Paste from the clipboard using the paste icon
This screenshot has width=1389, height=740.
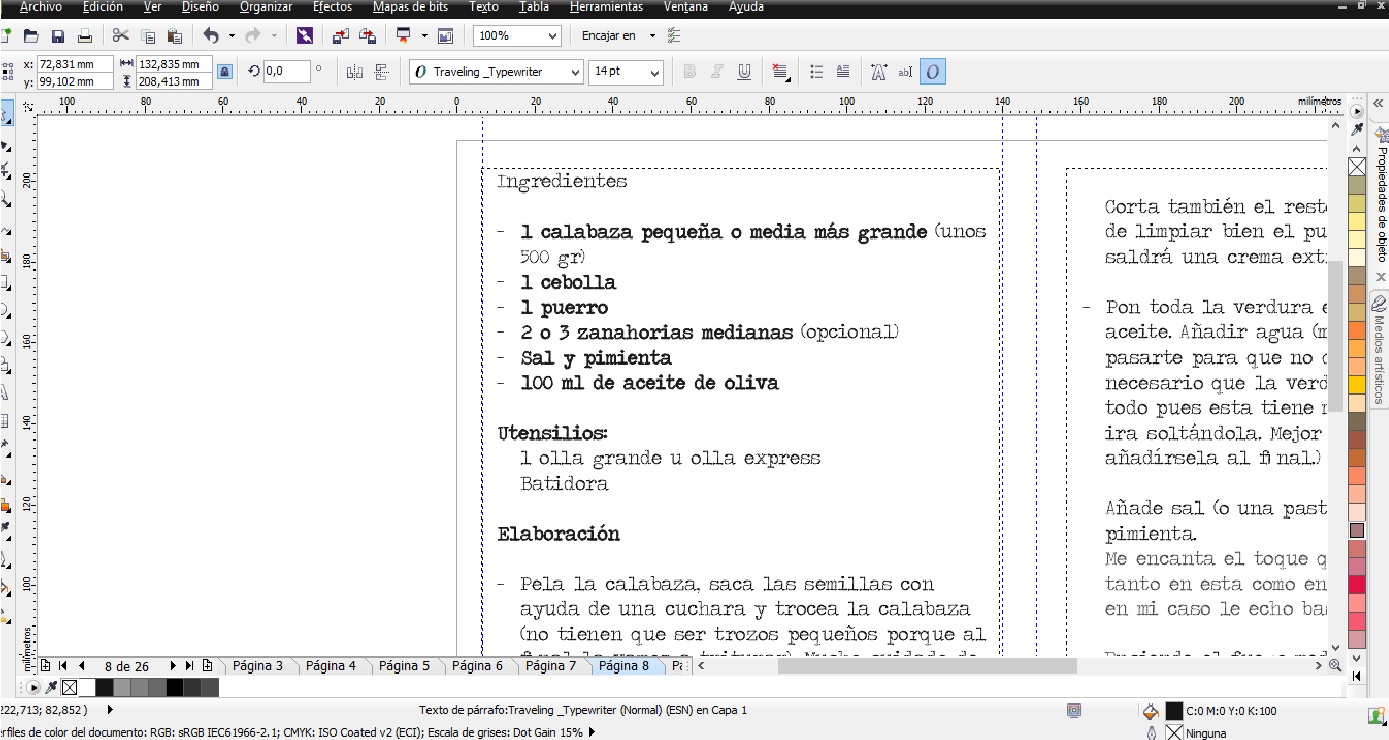pyautogui.click(x=174, y=36)
